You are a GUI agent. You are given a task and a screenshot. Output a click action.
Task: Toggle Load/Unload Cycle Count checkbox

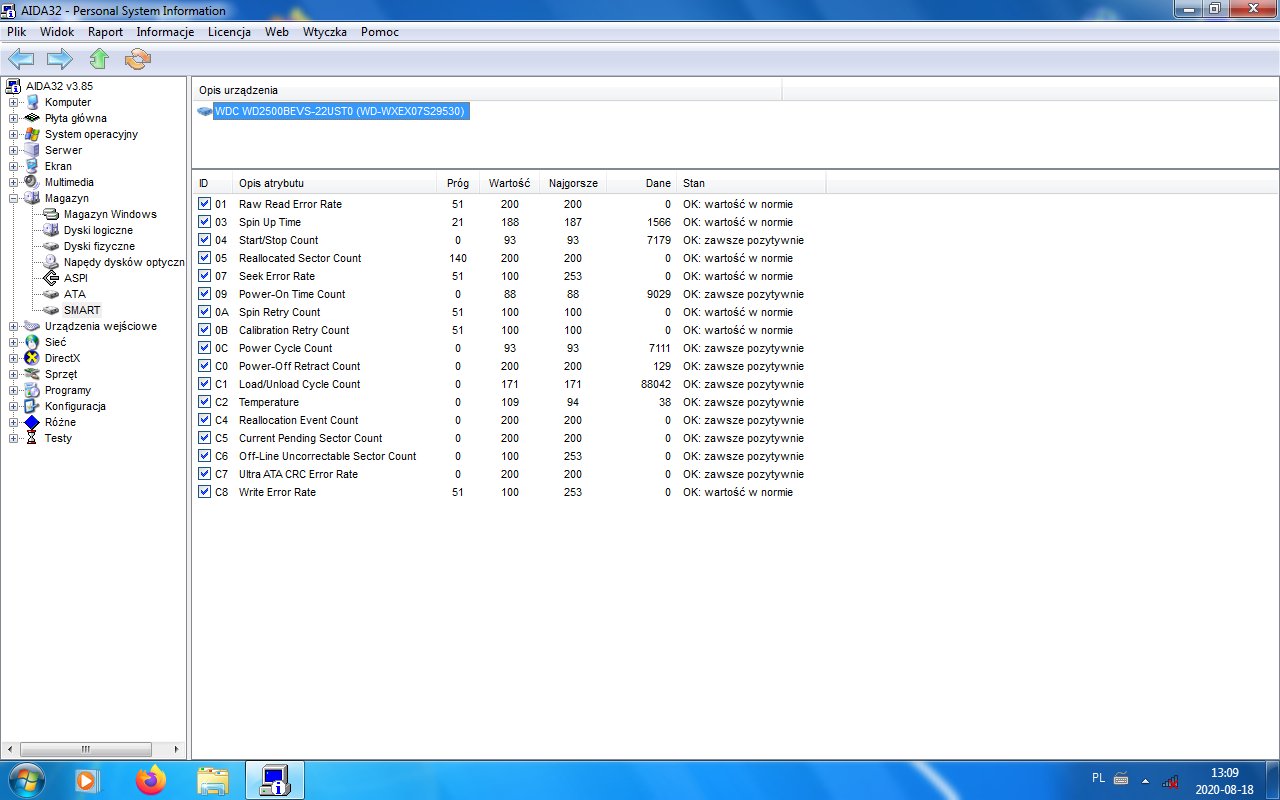[x=204, y=384]
